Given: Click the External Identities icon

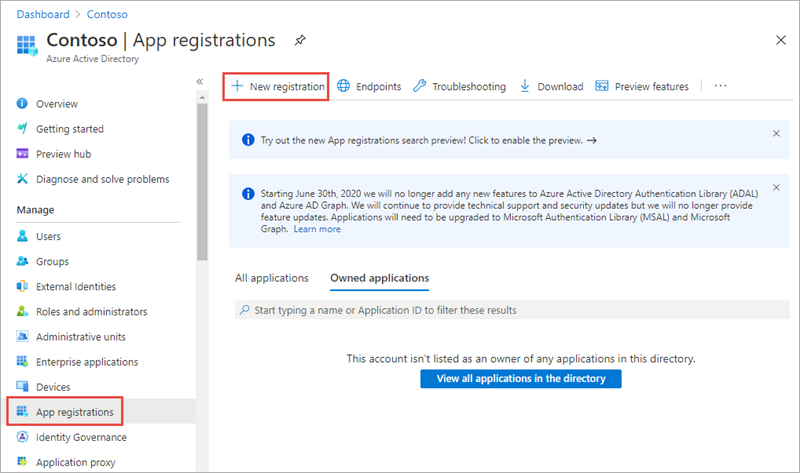Looking at the screenshot, I should pyautogui.click(x=22, y=286).
